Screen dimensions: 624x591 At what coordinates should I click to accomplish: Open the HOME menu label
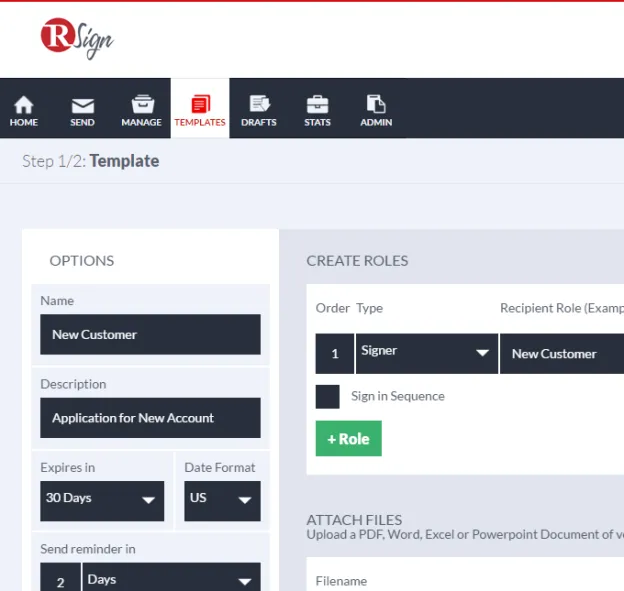[24, 123]
